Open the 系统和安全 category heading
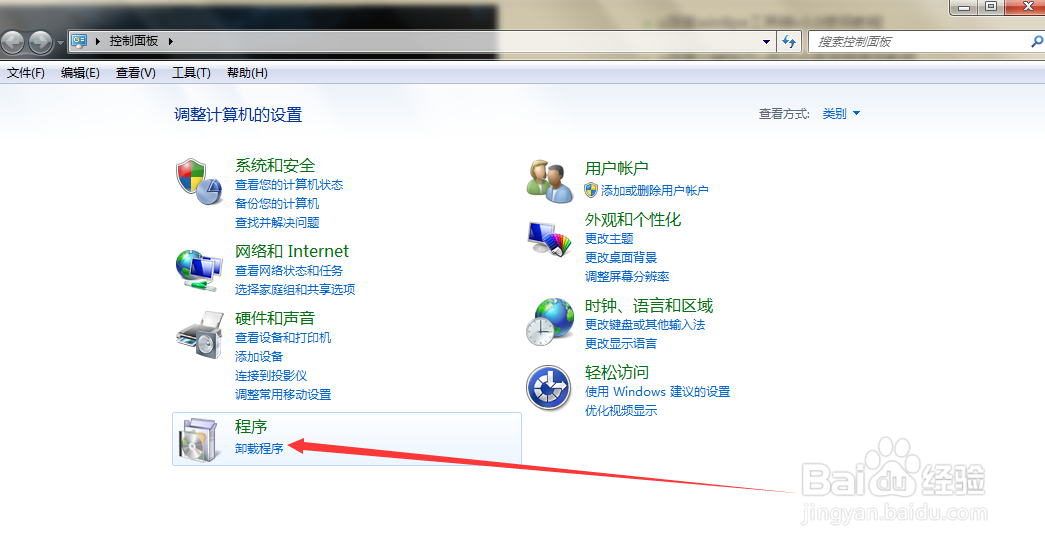Image resolution: width=1045 pixels, height=549 pixels. [275, 165]
